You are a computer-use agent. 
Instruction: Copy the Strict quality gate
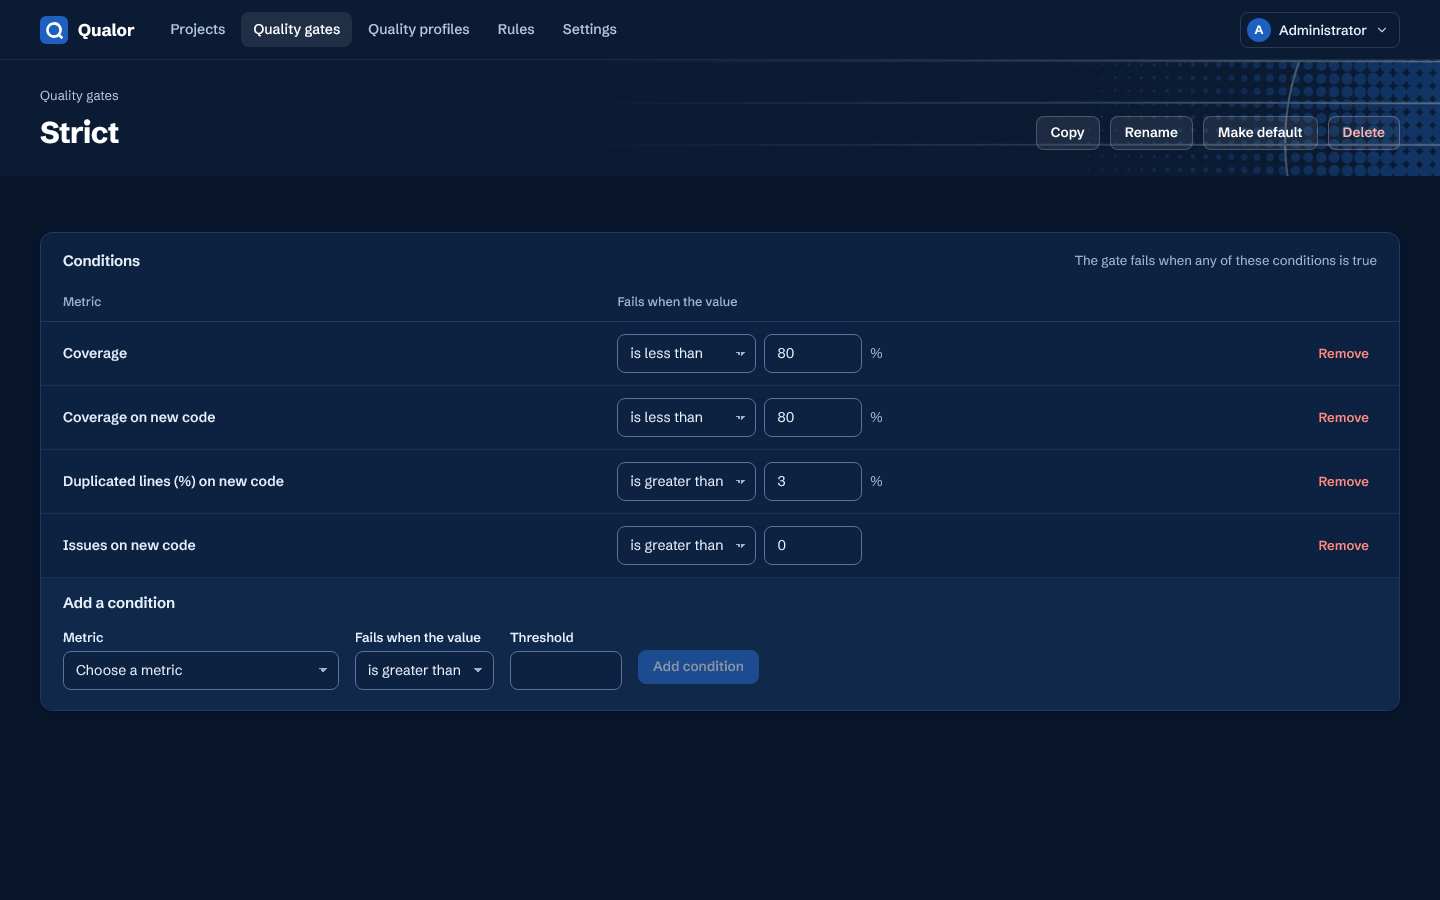[1067, 133]
